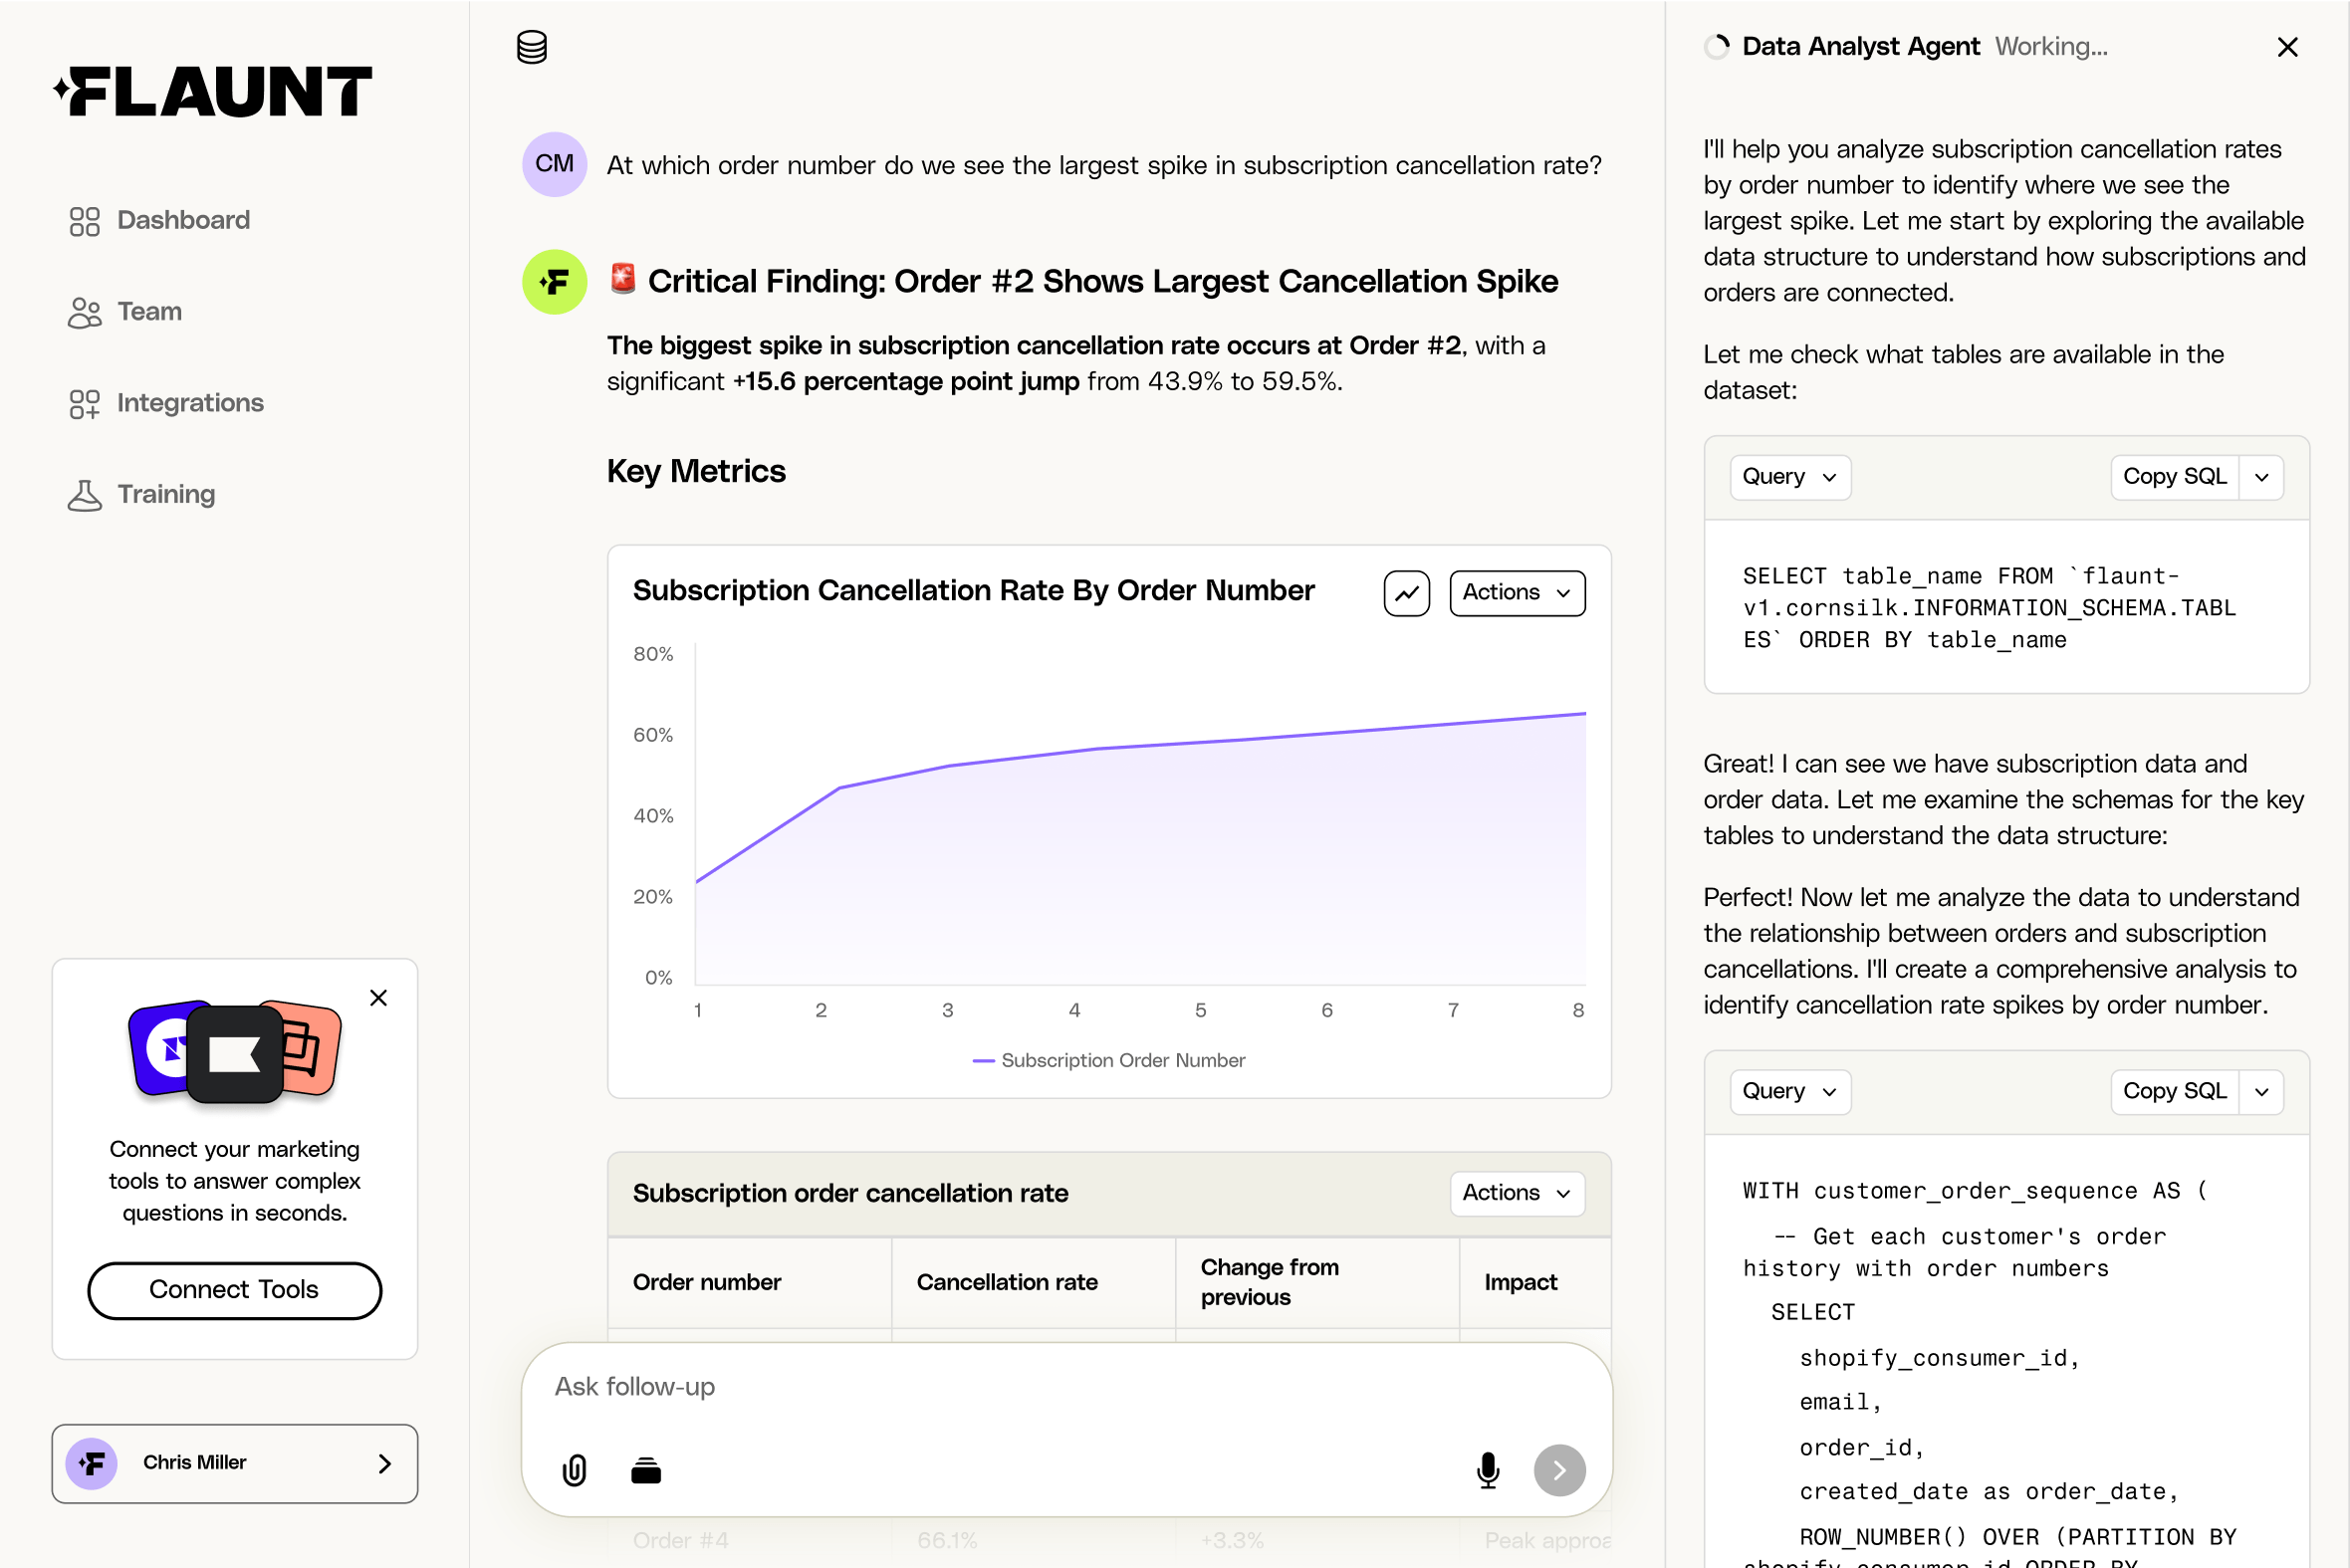Click the FLAUNT logo
This screenshot has height=1568, width=2350.
(213, 92)
